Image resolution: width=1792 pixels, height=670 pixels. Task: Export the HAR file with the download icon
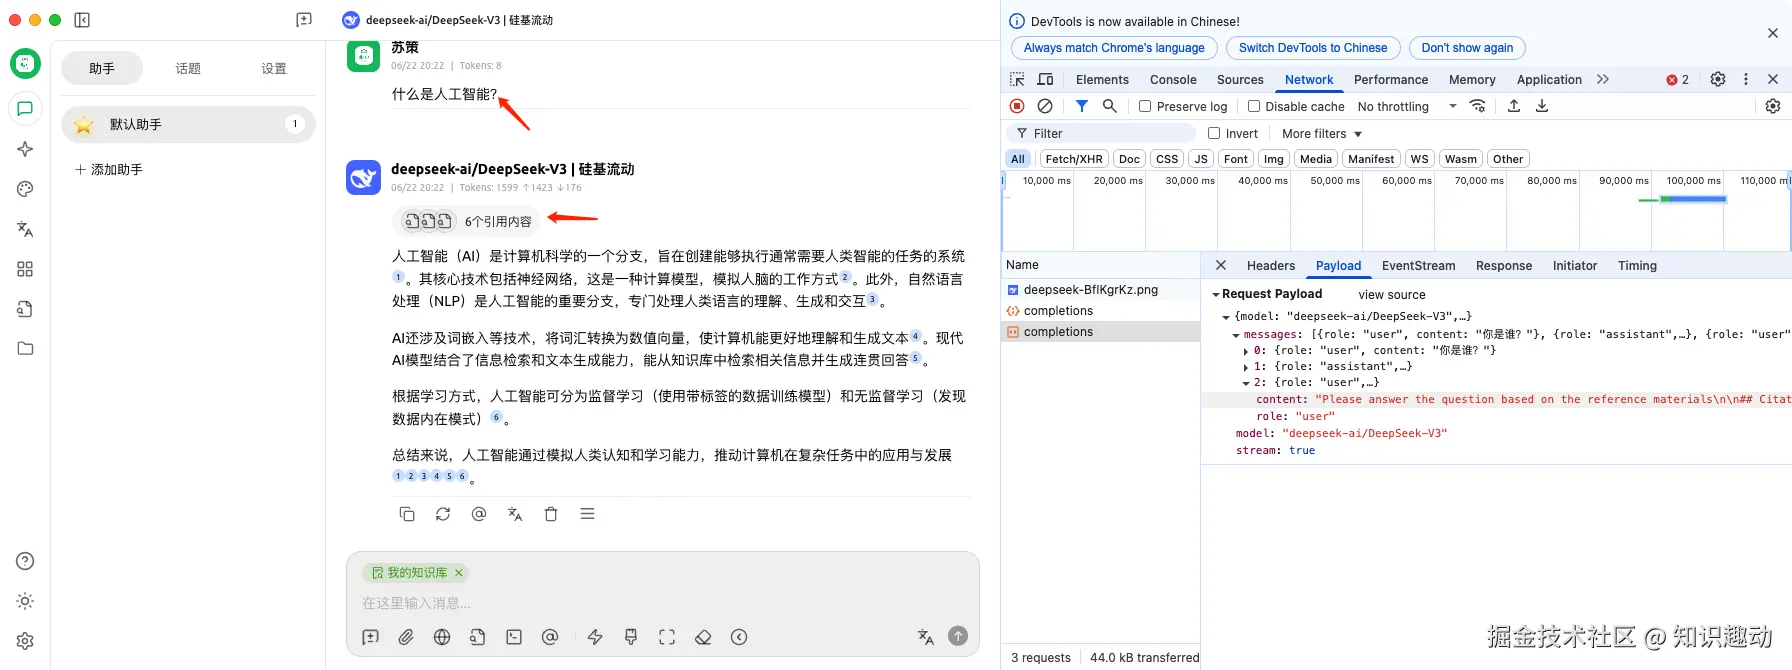click(x=1542, y=106)
